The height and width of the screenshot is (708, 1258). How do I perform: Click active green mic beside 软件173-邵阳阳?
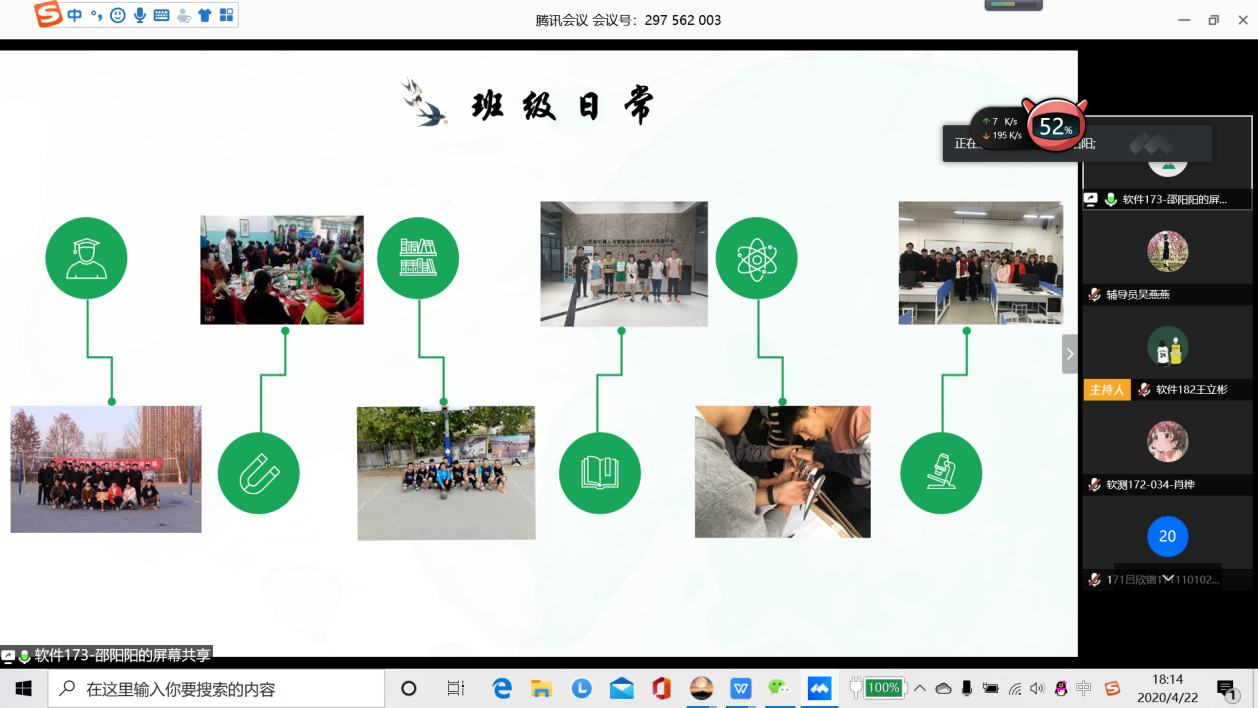tap(1110, 200)
